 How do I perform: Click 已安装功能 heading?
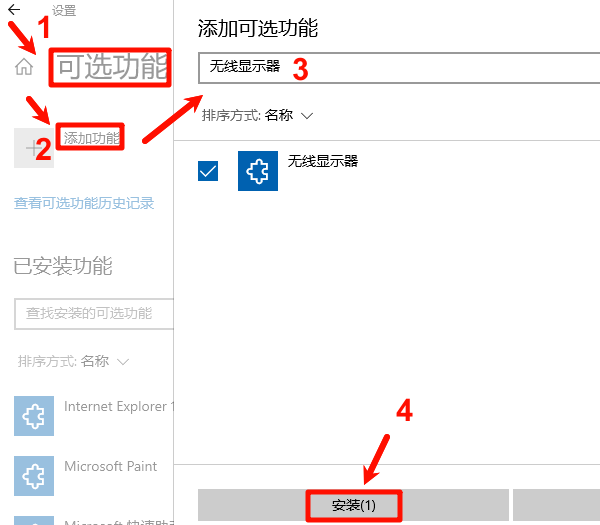pyautogui.click(x=63, y=266)
